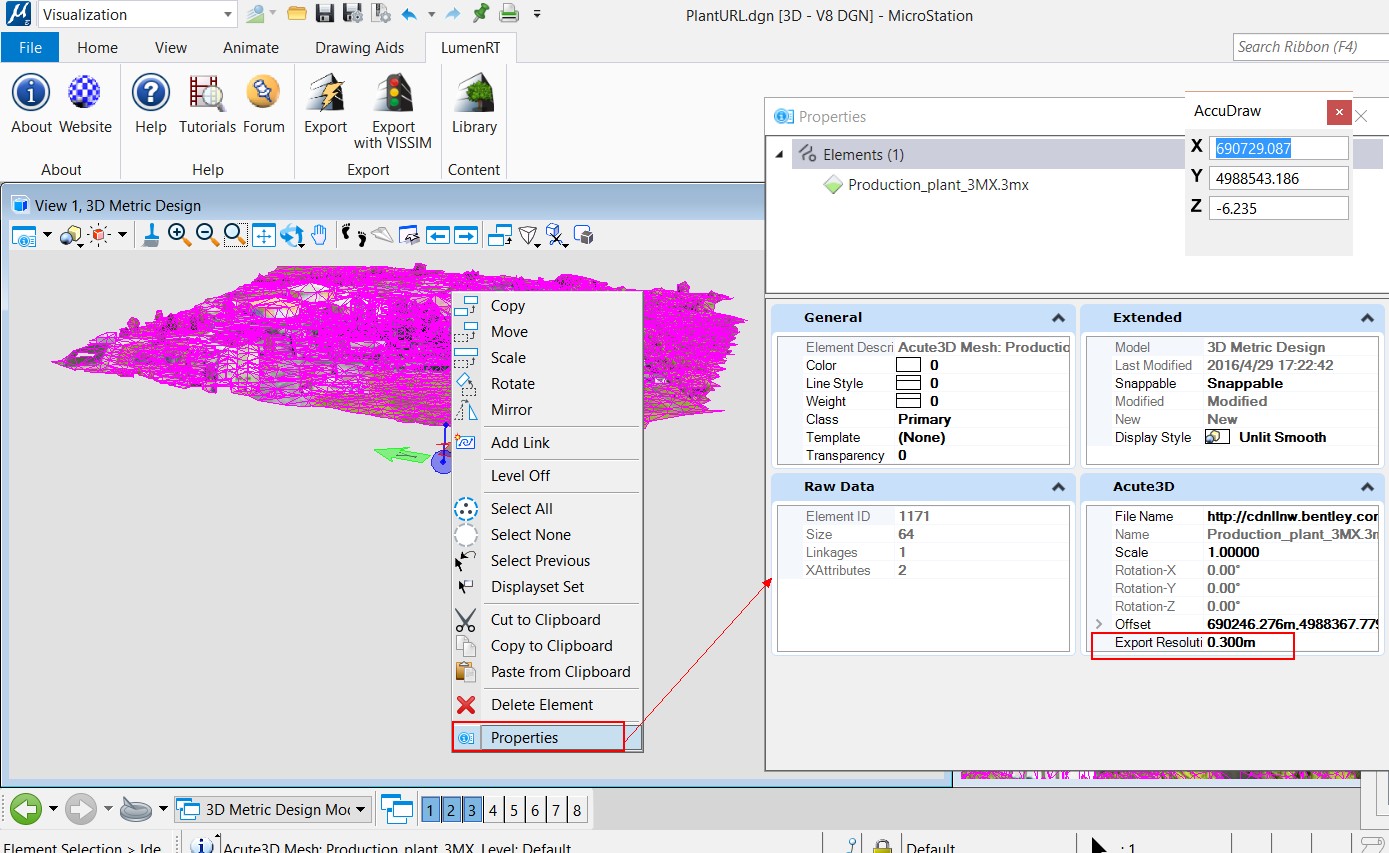1389x853 pixels.
Task: Click the message center info icon
Action: pyautogui.click(x=203, y=846)
